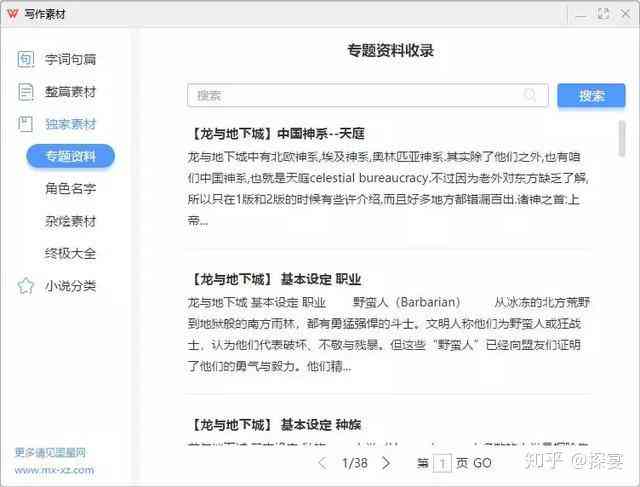This screenshot has width=640, height=487.
Task: Select the 角色名字 sub-item
Action: pyautogui.click(x=71, y=189)
